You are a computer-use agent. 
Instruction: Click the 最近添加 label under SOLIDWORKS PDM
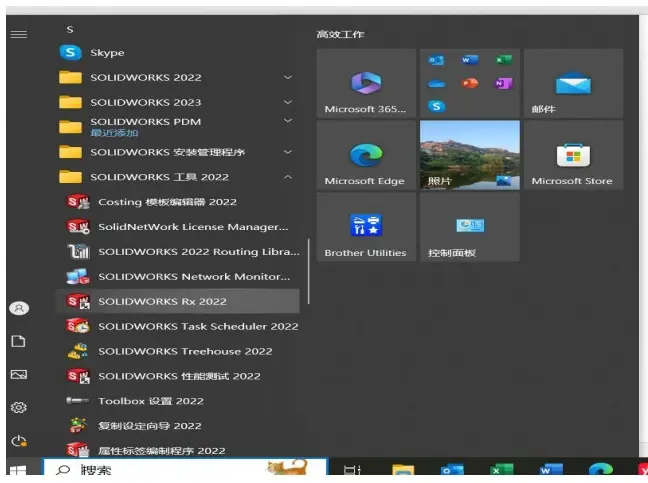[x=114, y=133]
